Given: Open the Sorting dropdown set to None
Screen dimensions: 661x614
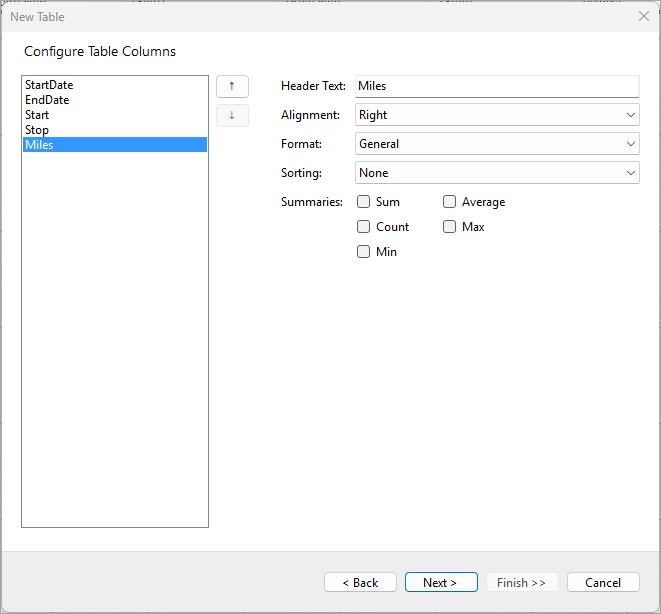Looking at the screenshot, I should tap(497, 173).
